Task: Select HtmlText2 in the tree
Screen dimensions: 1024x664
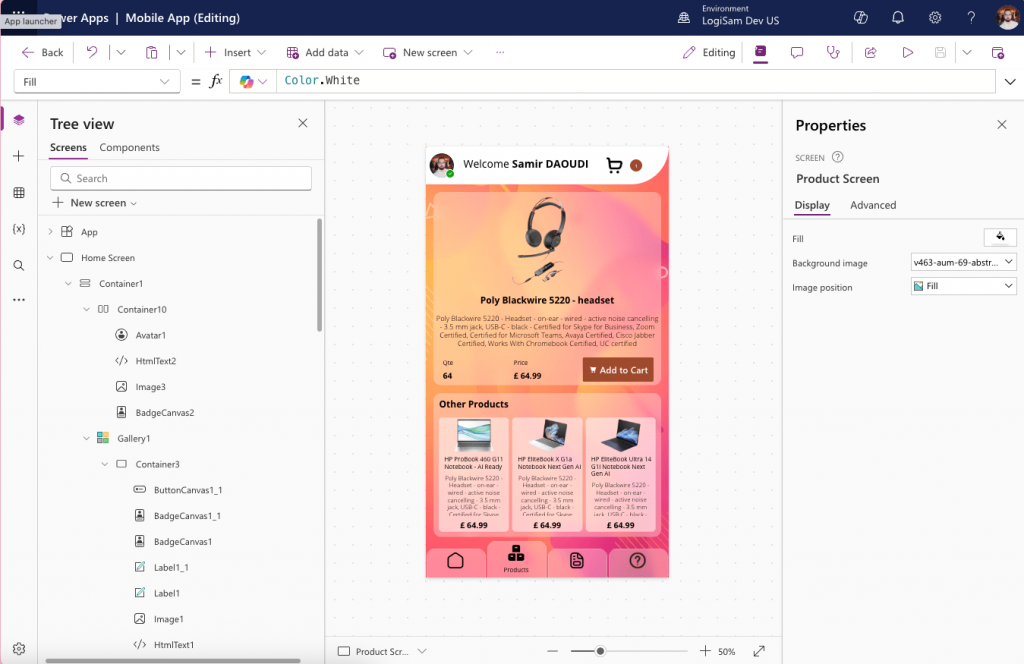Action: (x=155, y=361)
